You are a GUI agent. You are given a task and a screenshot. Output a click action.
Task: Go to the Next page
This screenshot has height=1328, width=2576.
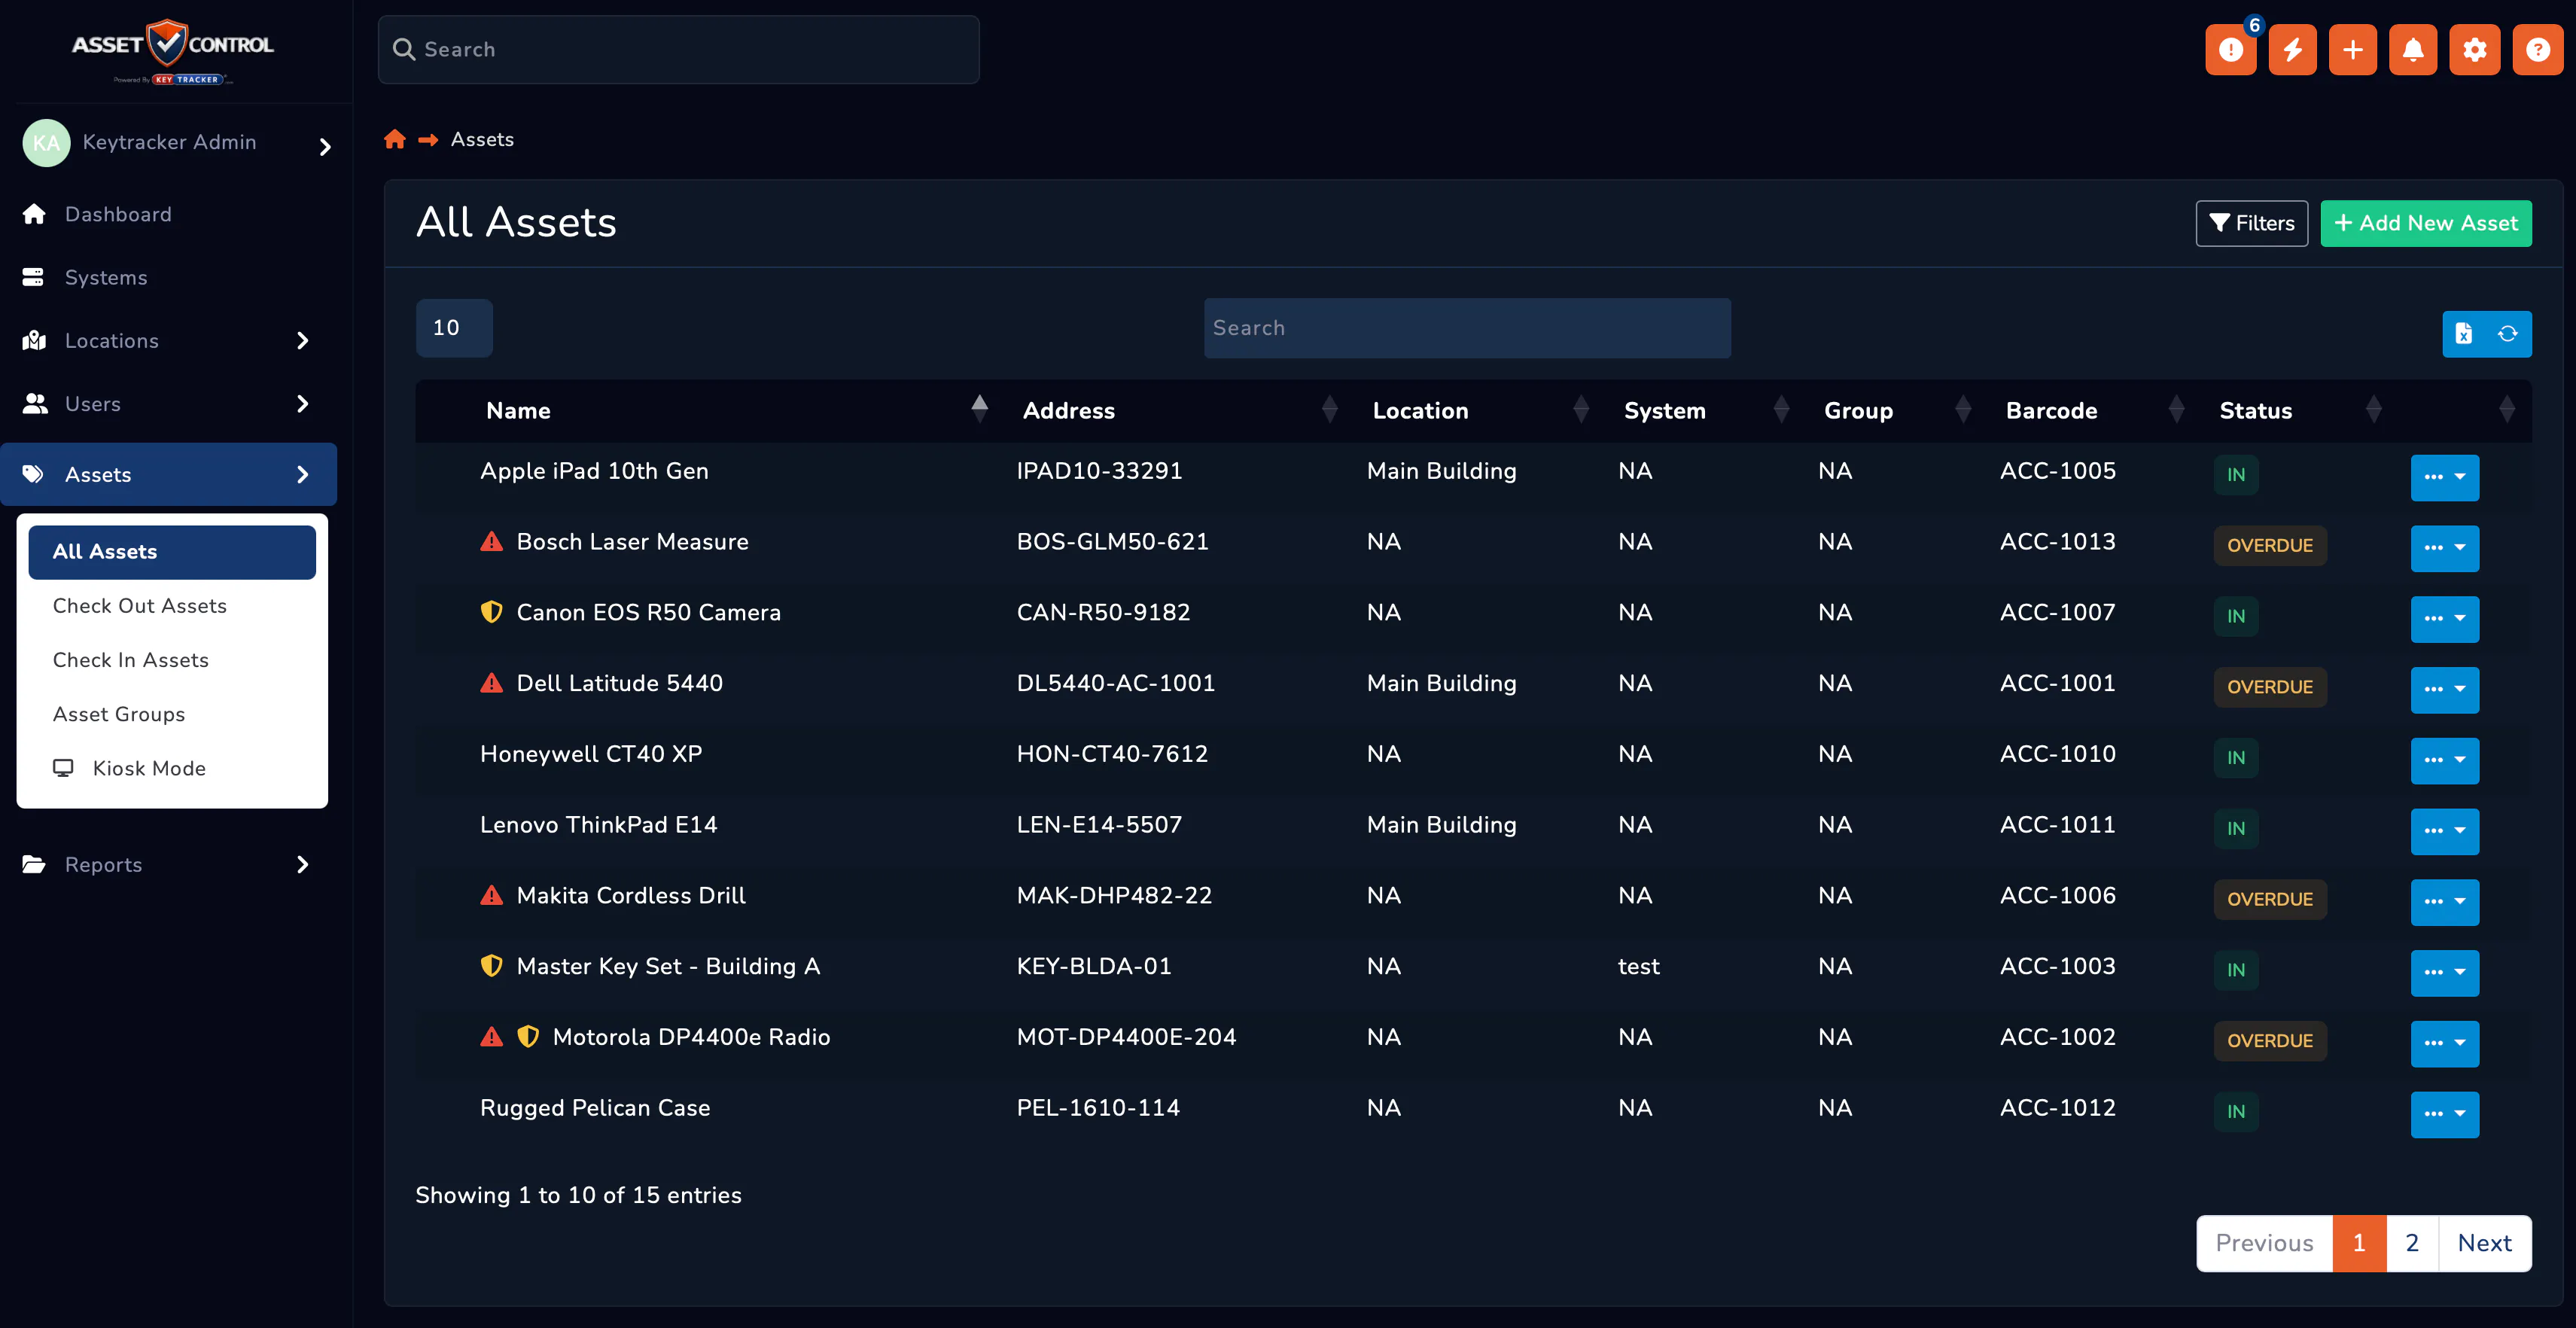tap(2485, 1243)
